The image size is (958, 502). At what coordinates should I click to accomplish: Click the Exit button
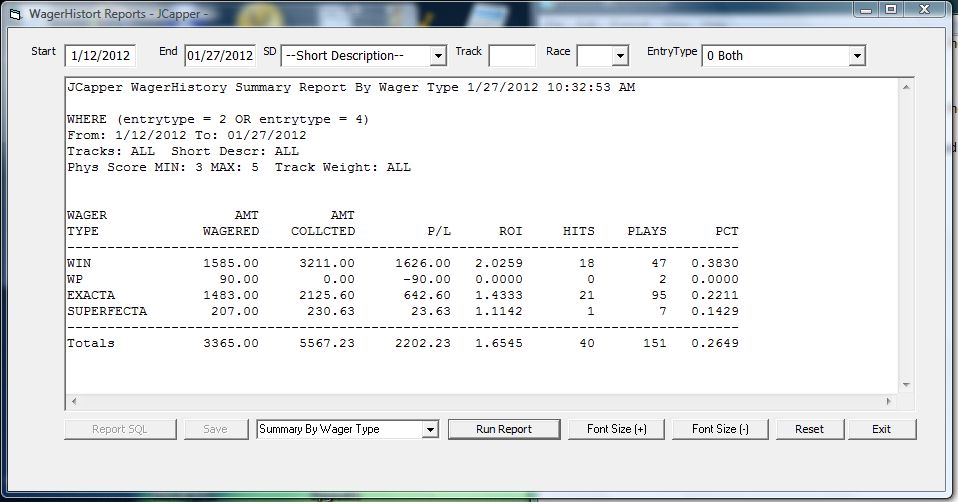tap(882, 429)
